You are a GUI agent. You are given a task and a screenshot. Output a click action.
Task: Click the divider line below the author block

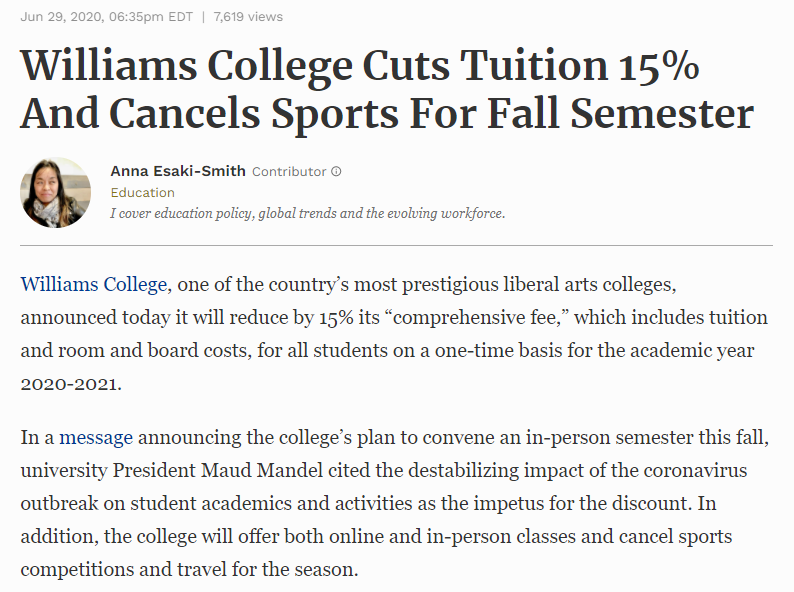point(396,245)
